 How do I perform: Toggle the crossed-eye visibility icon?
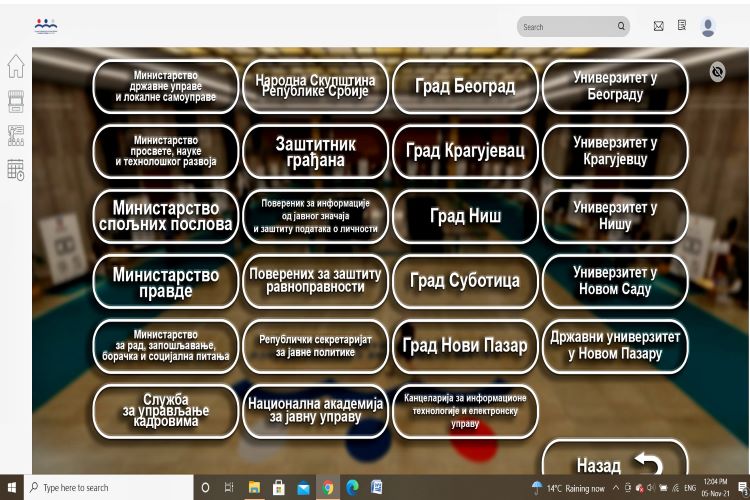(717, 71)
